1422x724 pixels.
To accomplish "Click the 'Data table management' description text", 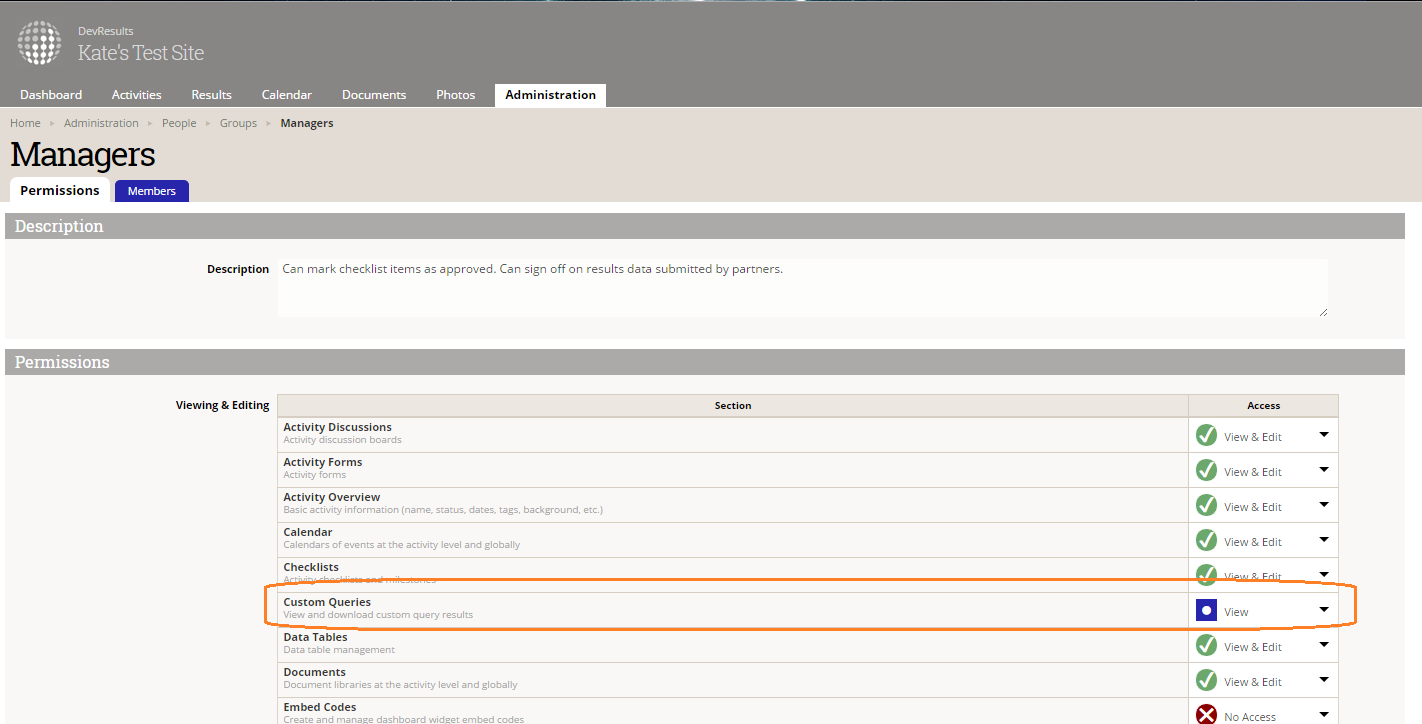I will [x=339, y=650].
